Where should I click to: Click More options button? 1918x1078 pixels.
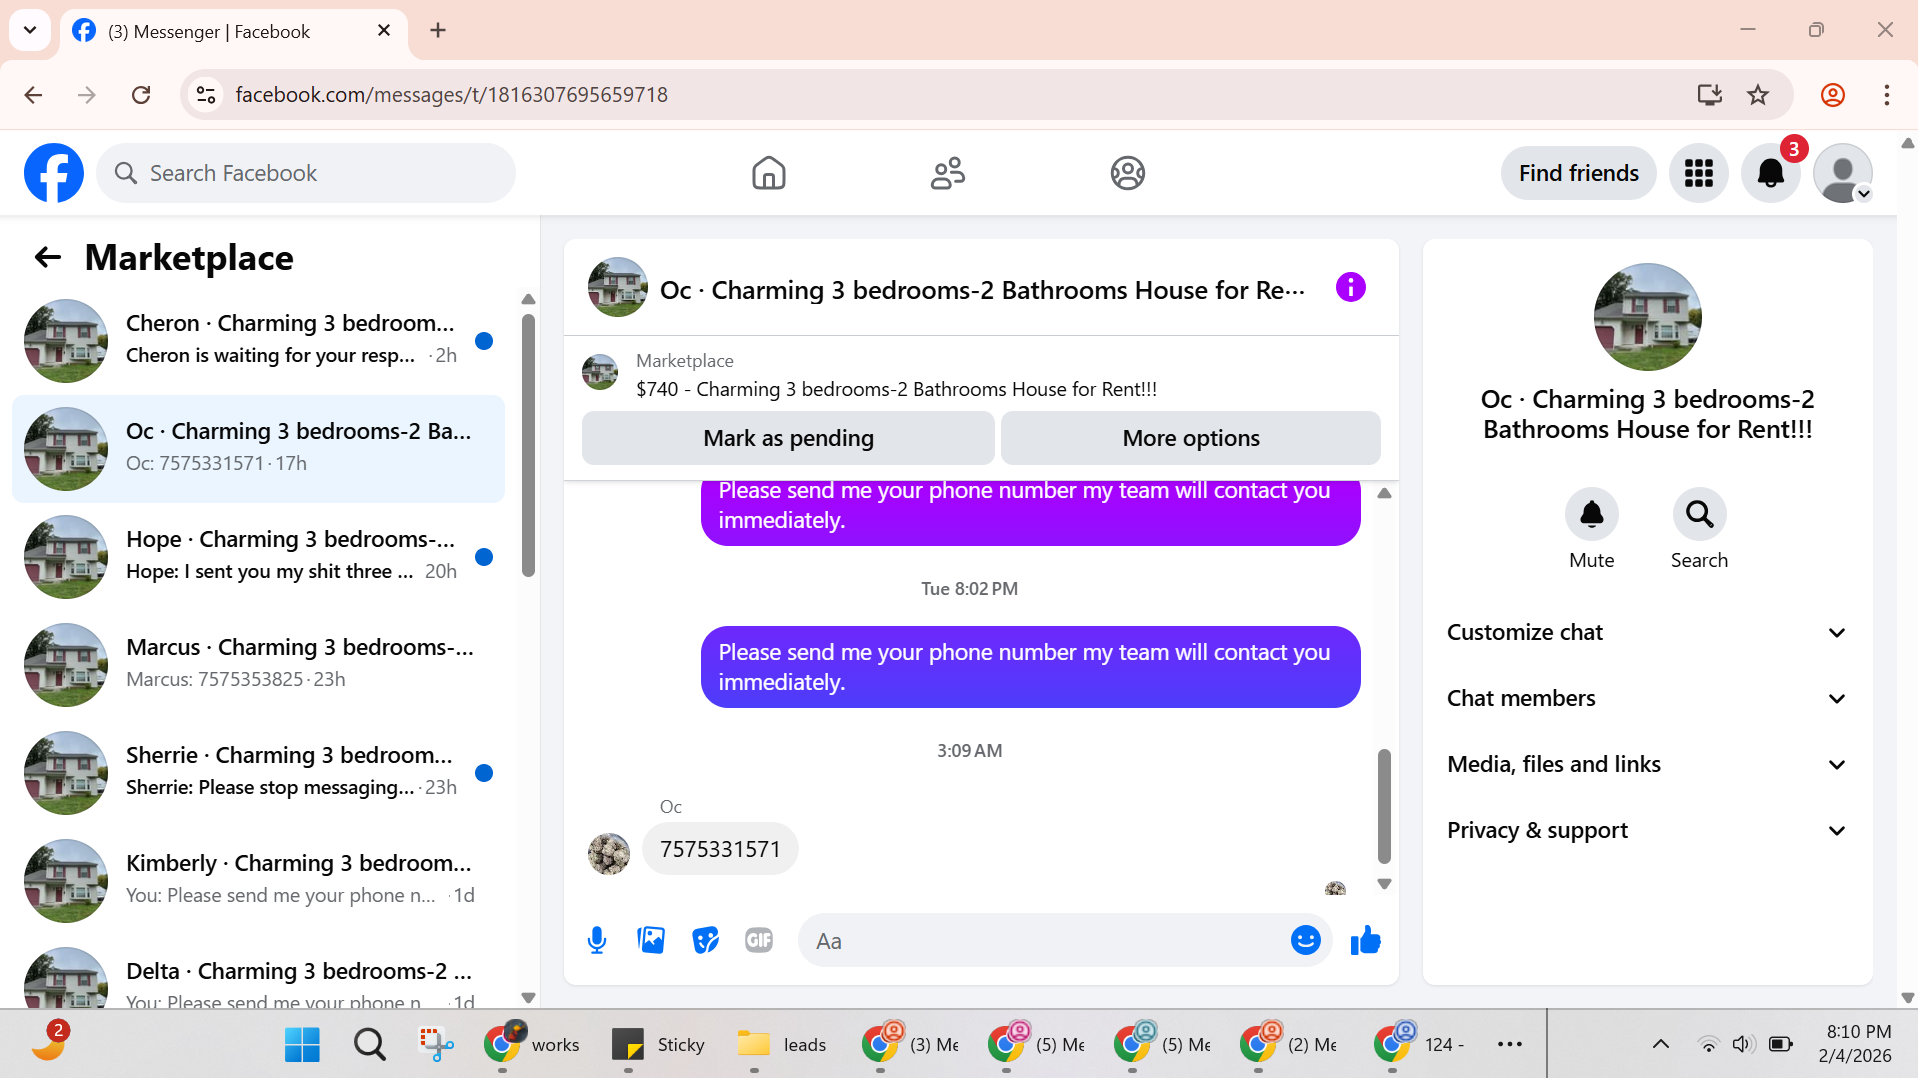1191,438
